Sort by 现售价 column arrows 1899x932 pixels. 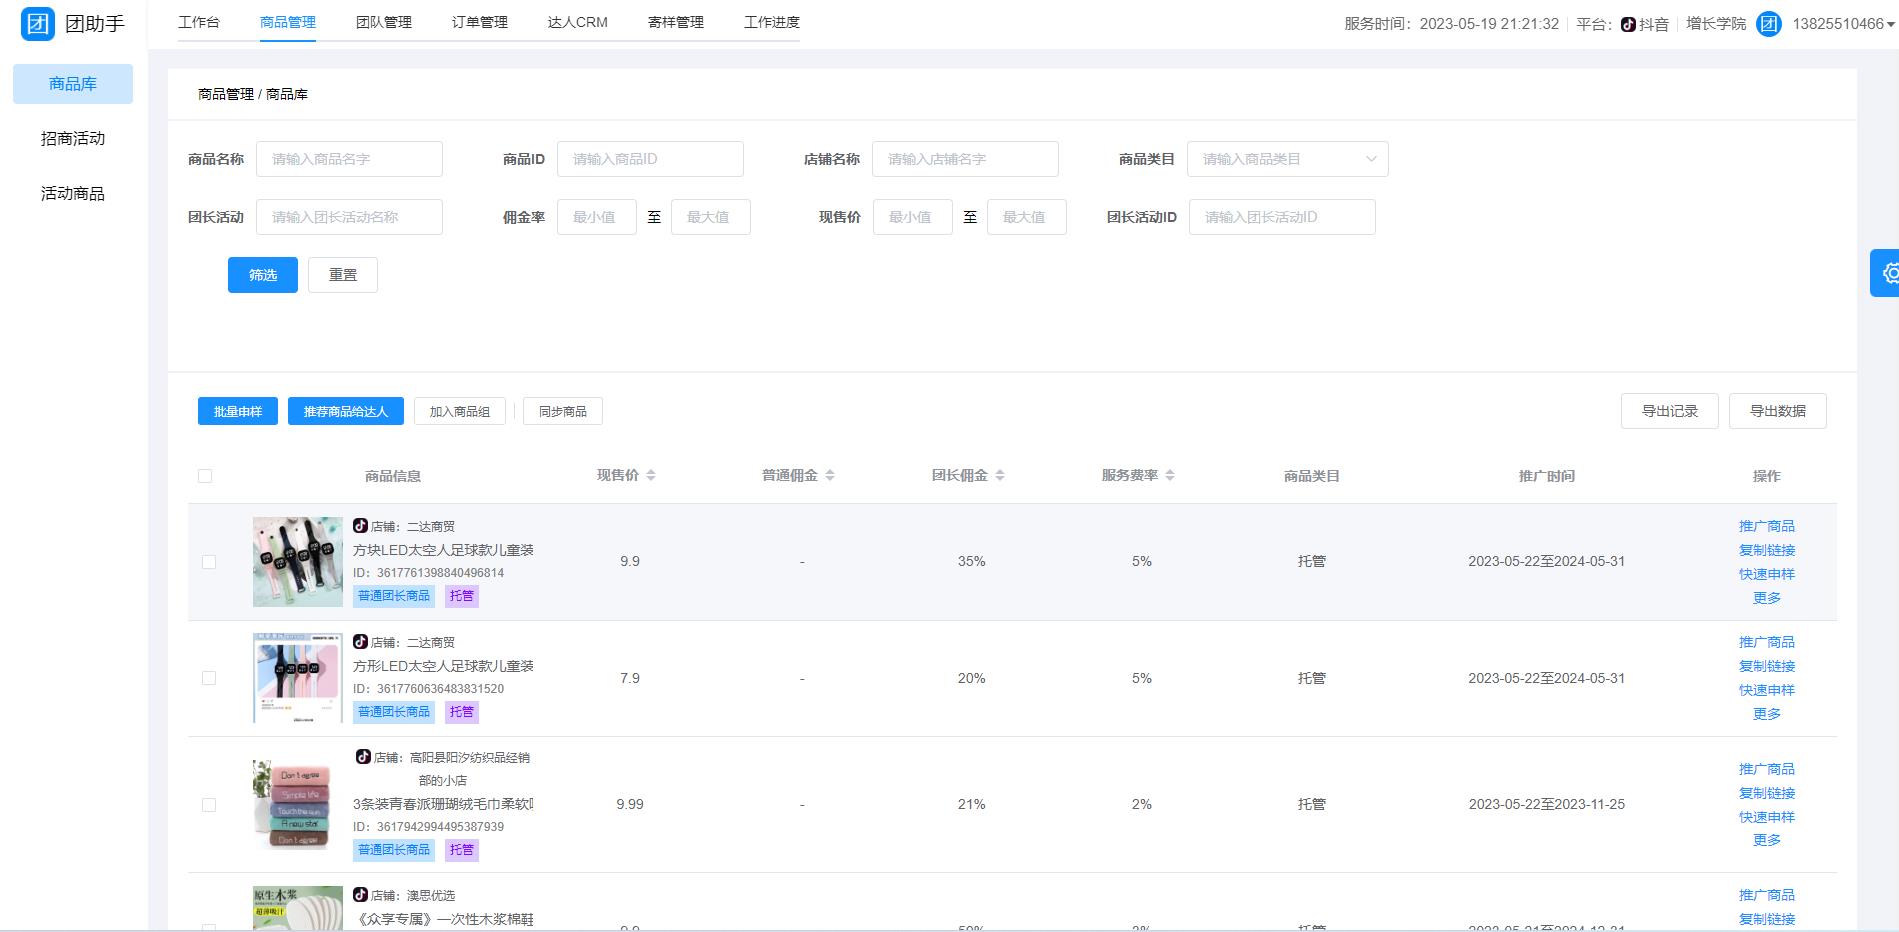tap(651, 476)
